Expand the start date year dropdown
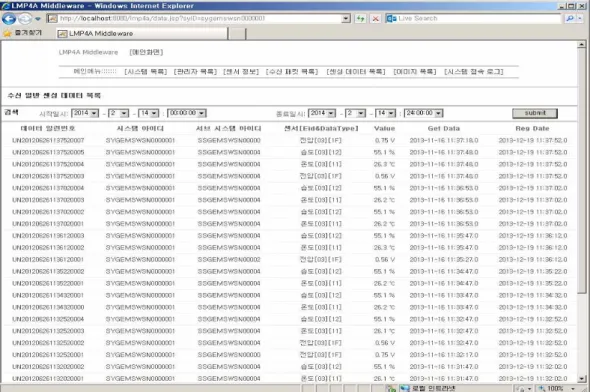The width and height of the screenshot is (590, 392). click(94, 113)
